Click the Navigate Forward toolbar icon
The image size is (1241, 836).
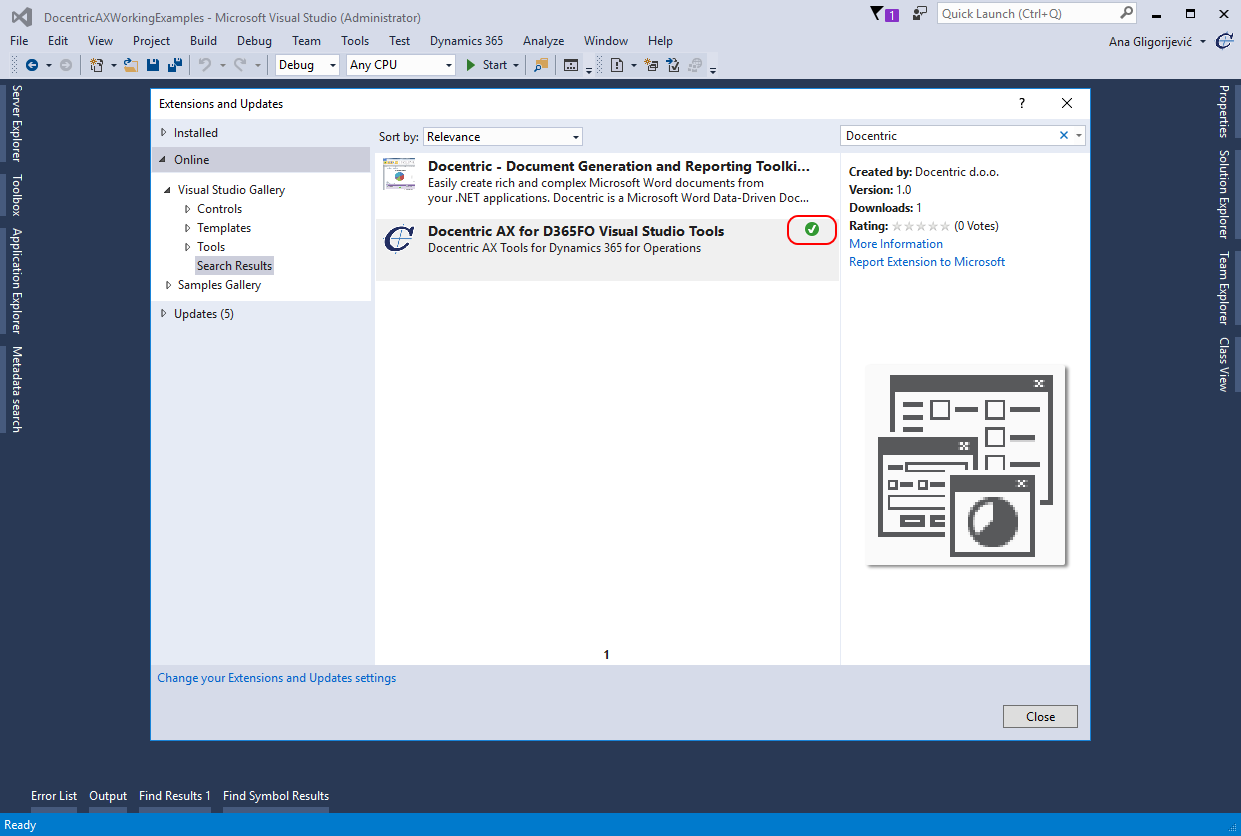coord(66,65)
